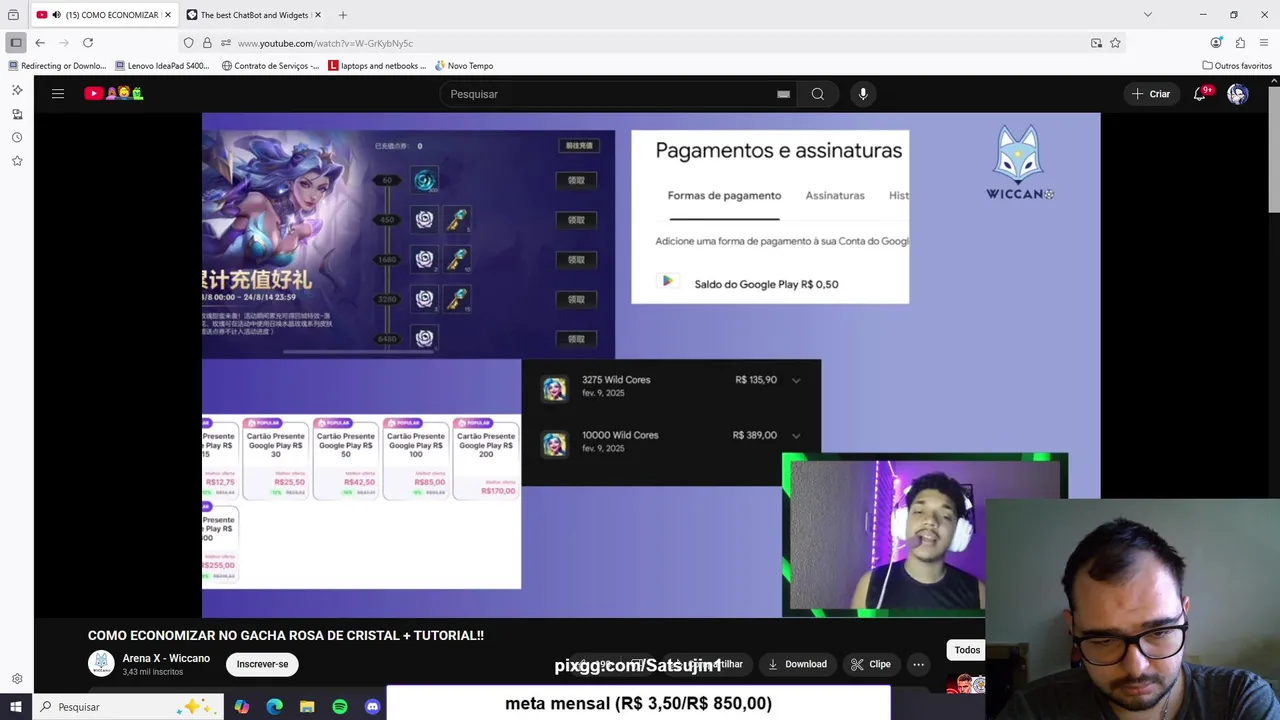Open the history clock icon in sidebar
This screenshot has height=720, width=1280.
pos(17,137)
